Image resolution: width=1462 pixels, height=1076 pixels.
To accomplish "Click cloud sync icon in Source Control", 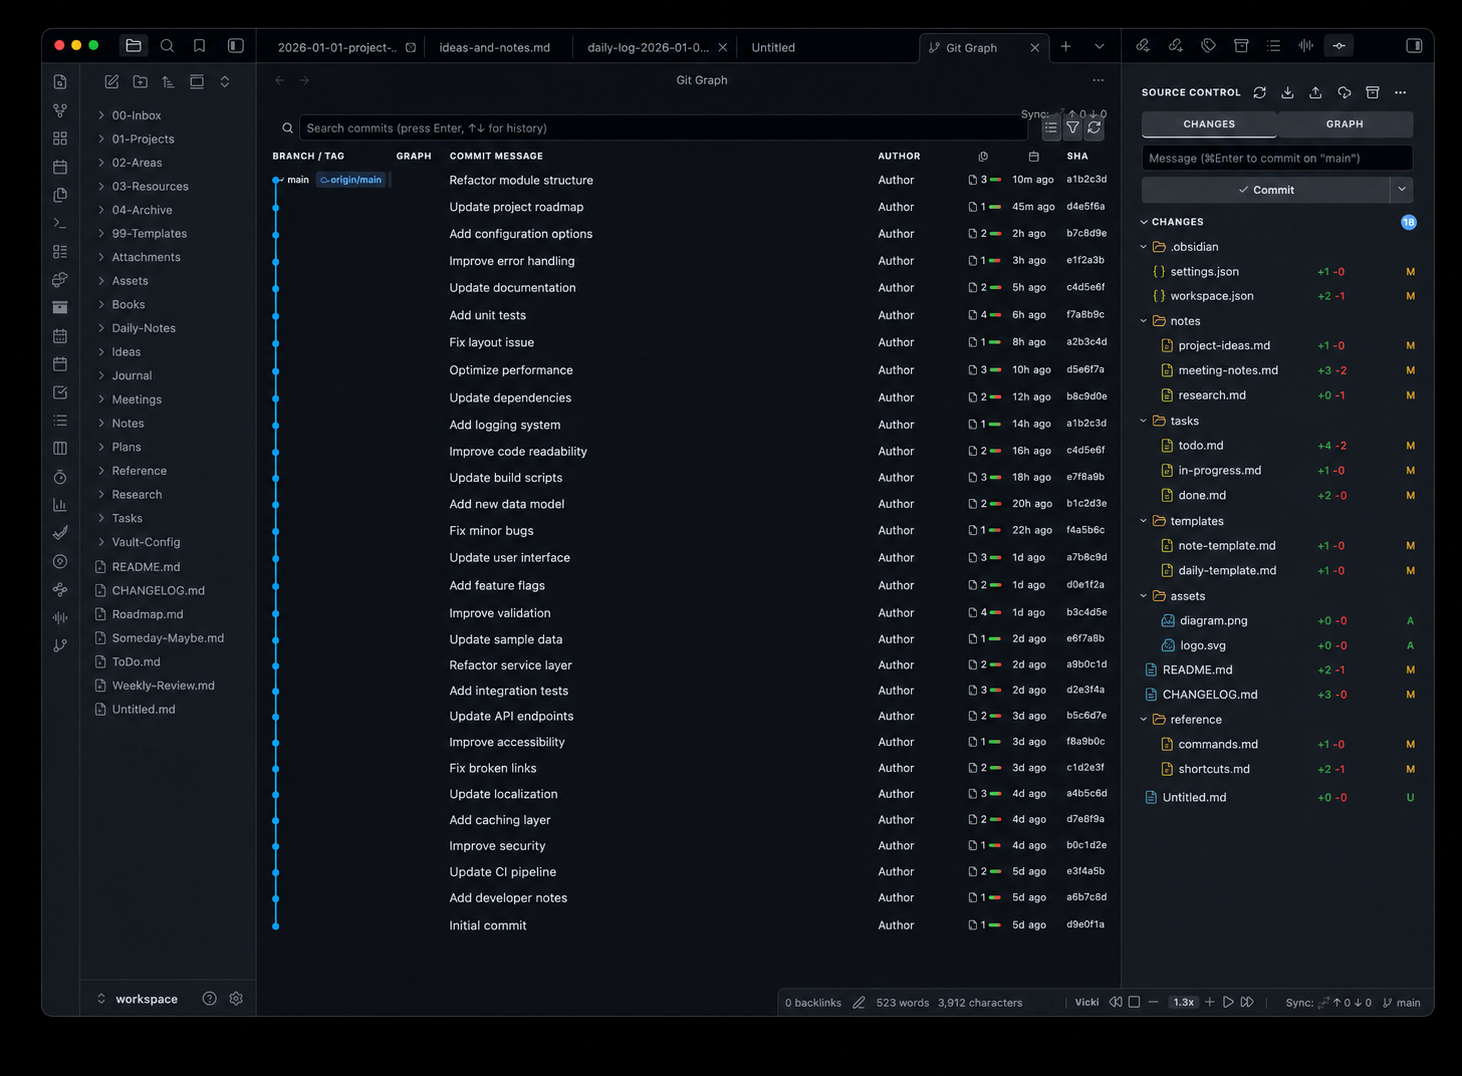I will click(x=1344, y=92).
